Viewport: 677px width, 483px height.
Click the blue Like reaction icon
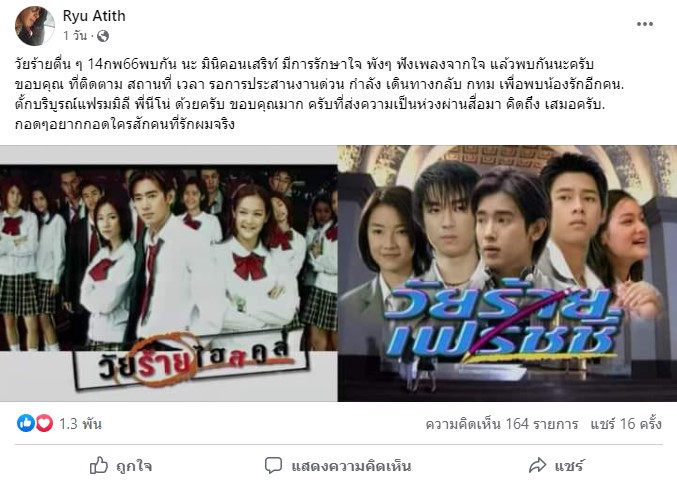(x=25, y=423)
